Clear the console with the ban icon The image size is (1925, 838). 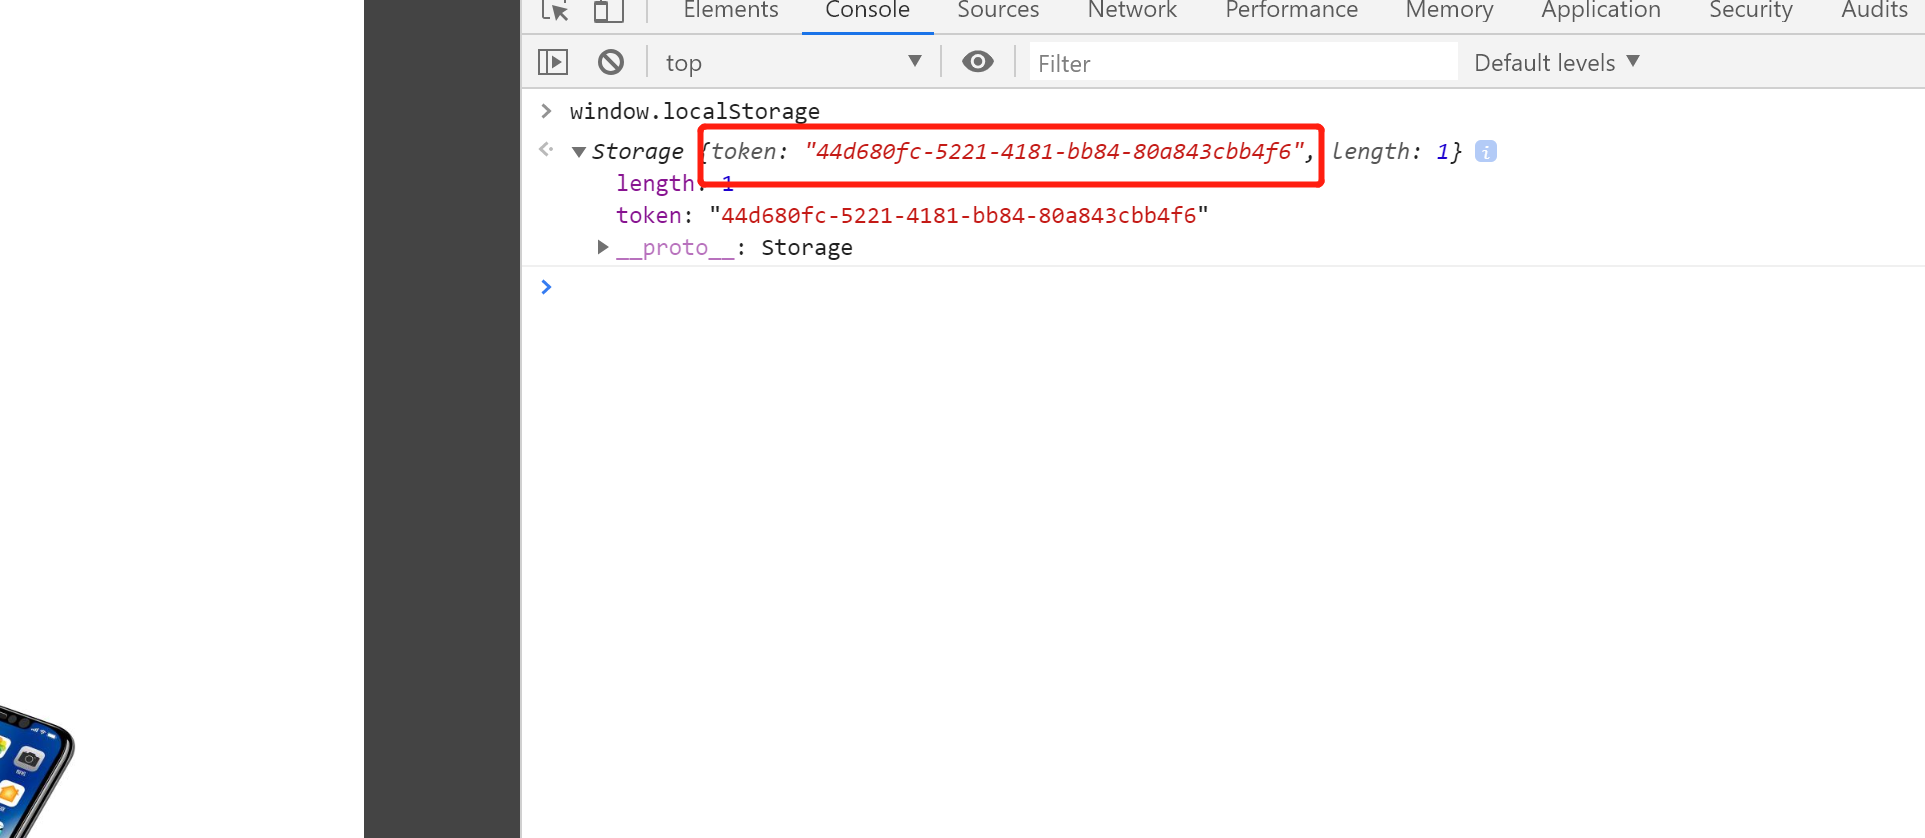point(611,62)
